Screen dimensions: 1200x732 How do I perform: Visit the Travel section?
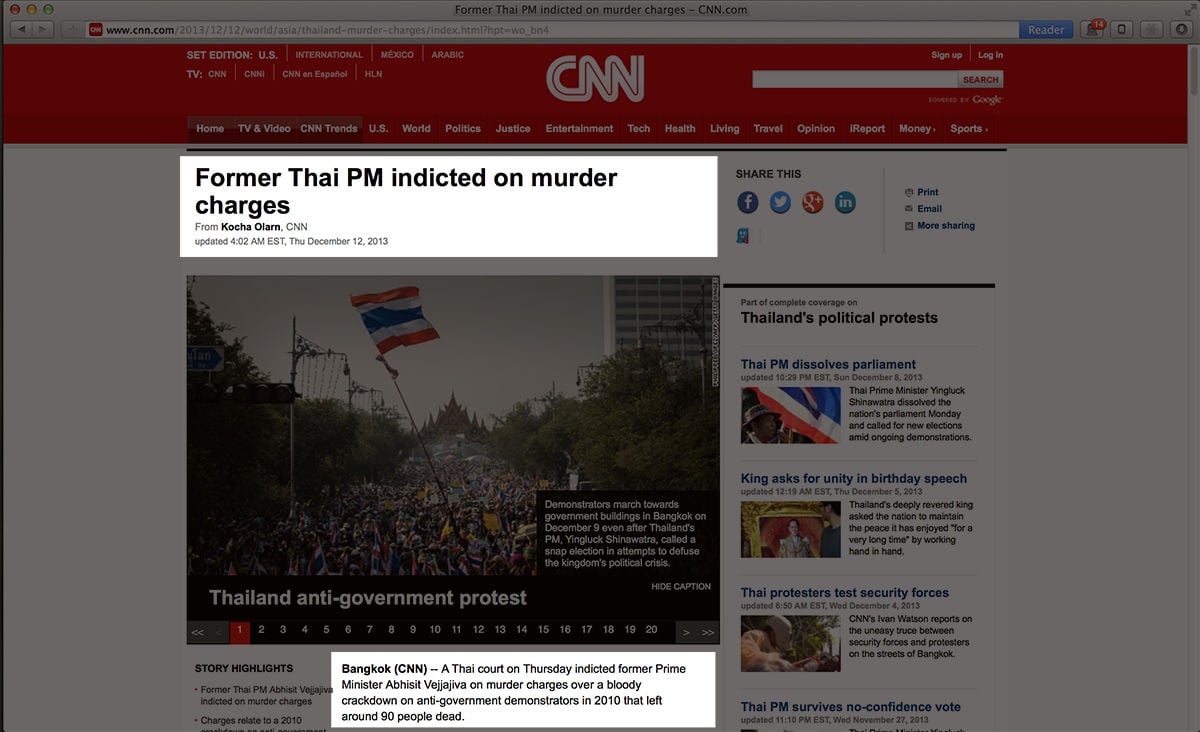[x=768, y=129]
